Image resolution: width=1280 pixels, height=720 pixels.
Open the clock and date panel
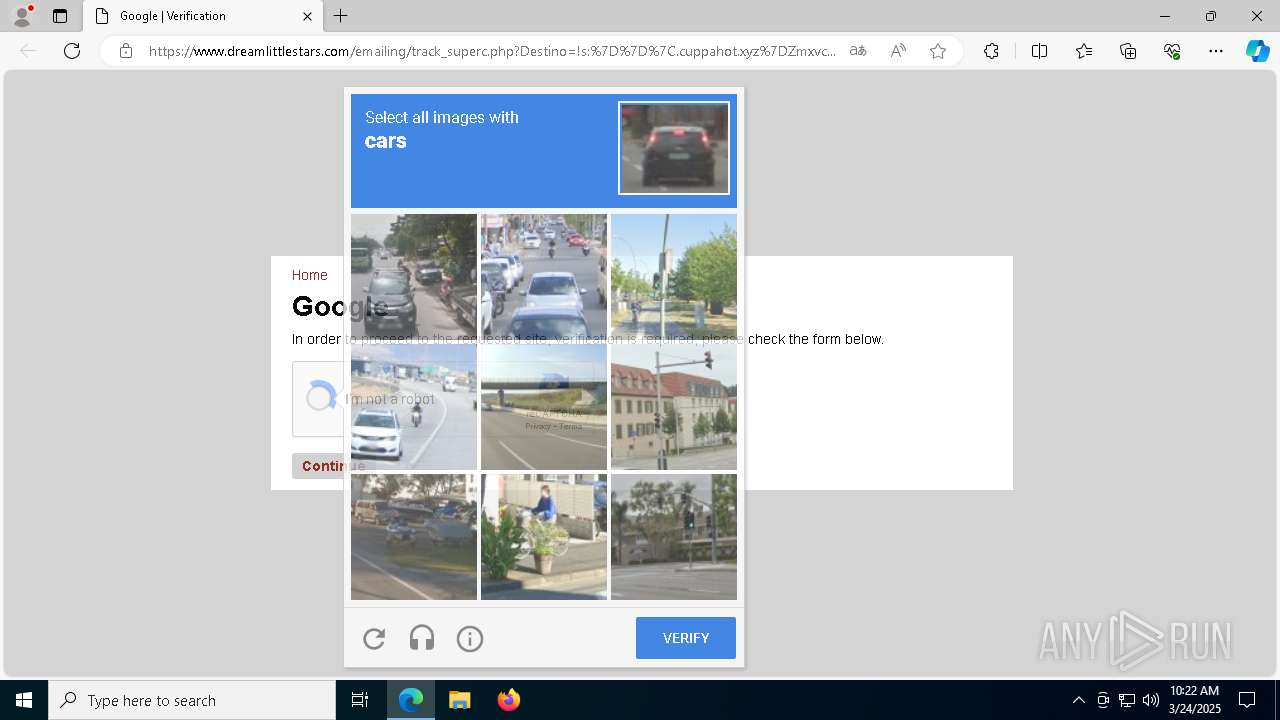[x=1194, y=700]
